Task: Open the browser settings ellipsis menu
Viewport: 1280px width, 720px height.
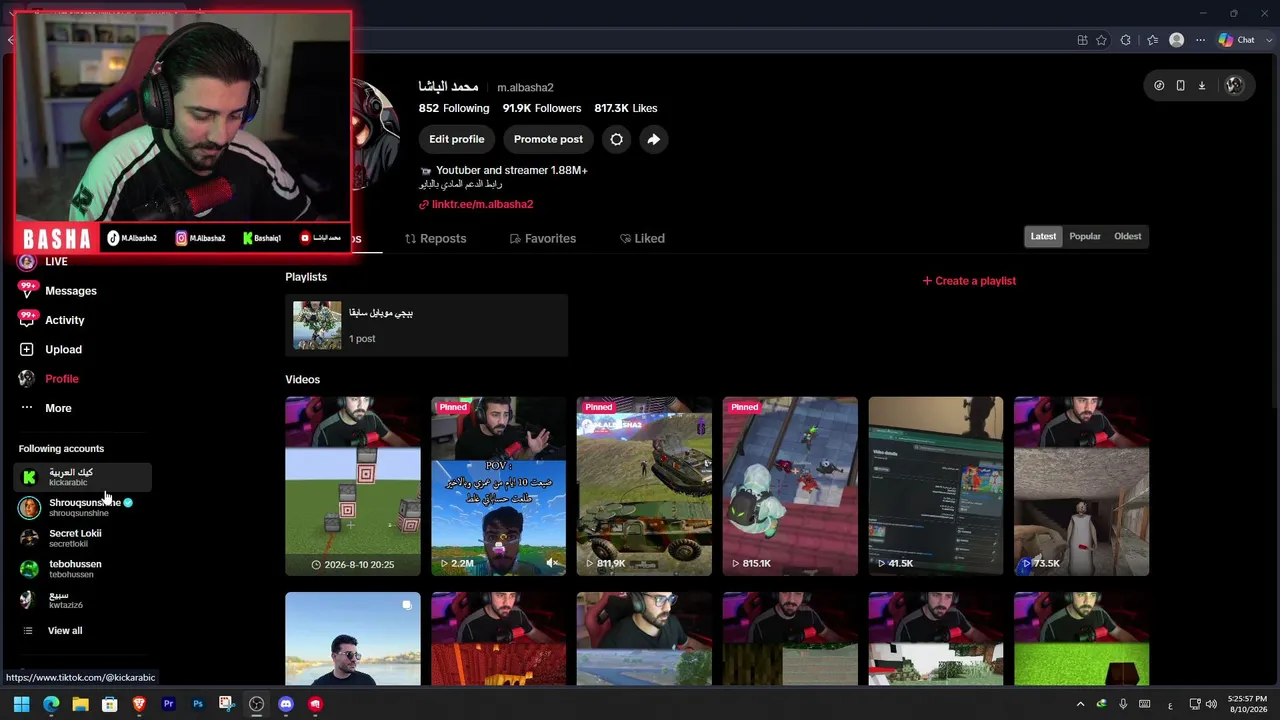Action: tap(1200, 40)
